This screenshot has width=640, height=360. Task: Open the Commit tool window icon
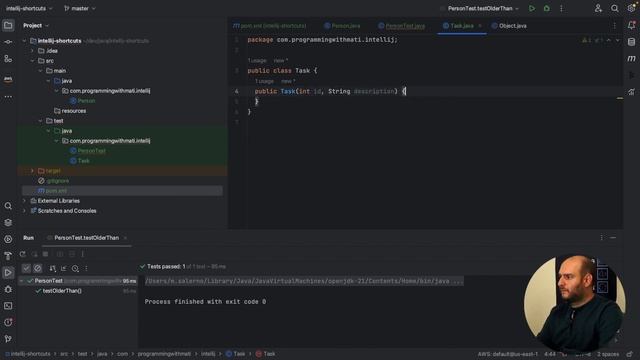(x=8, y=42)
